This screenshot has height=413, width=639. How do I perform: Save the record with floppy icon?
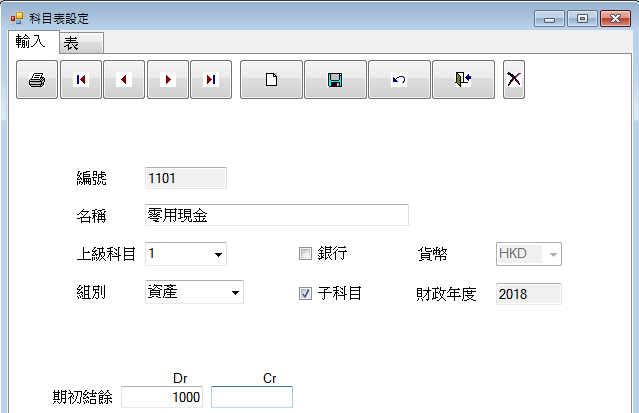click(335, 80)
